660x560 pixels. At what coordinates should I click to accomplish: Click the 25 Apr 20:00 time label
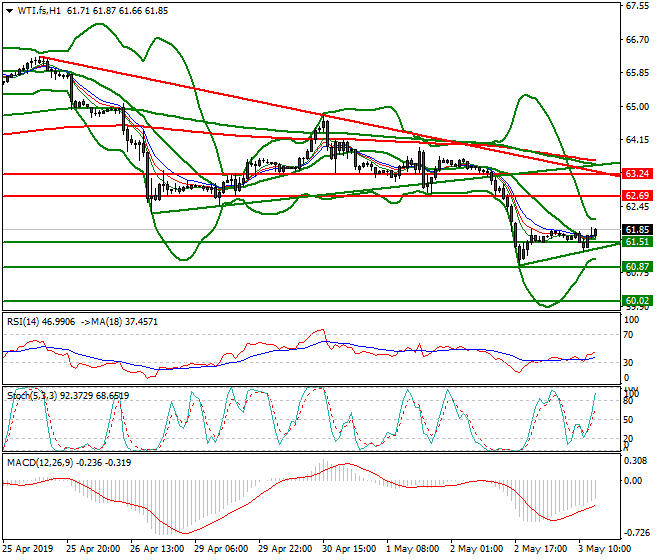point(93,549)
